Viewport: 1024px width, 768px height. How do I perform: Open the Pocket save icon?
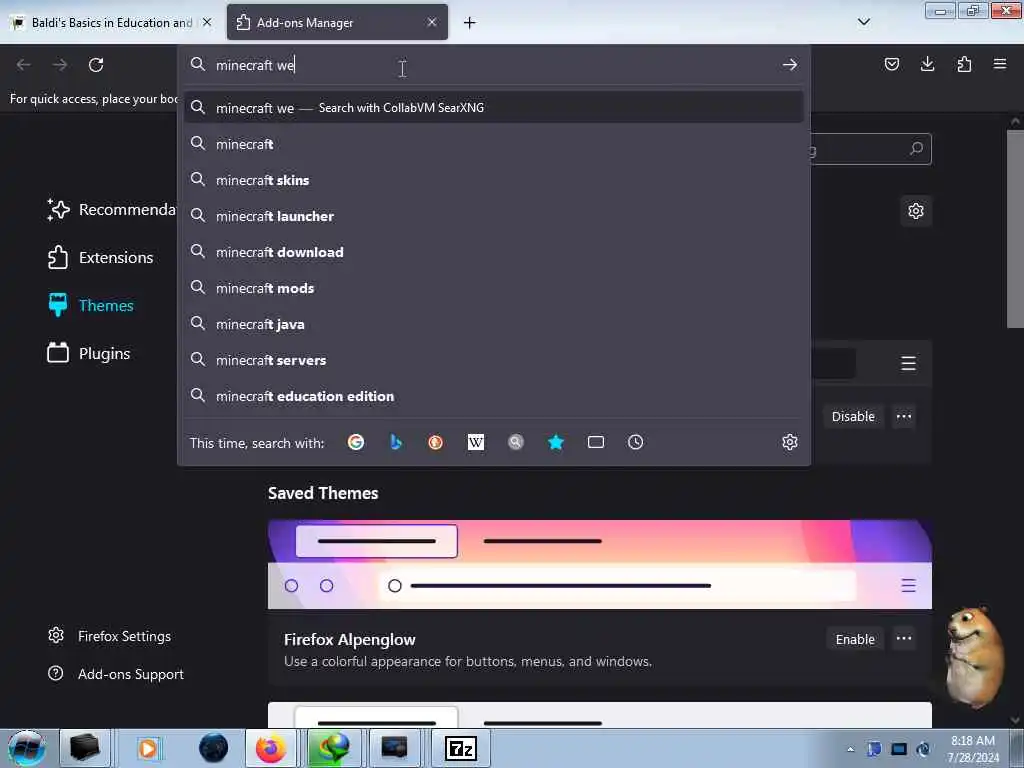891,64
